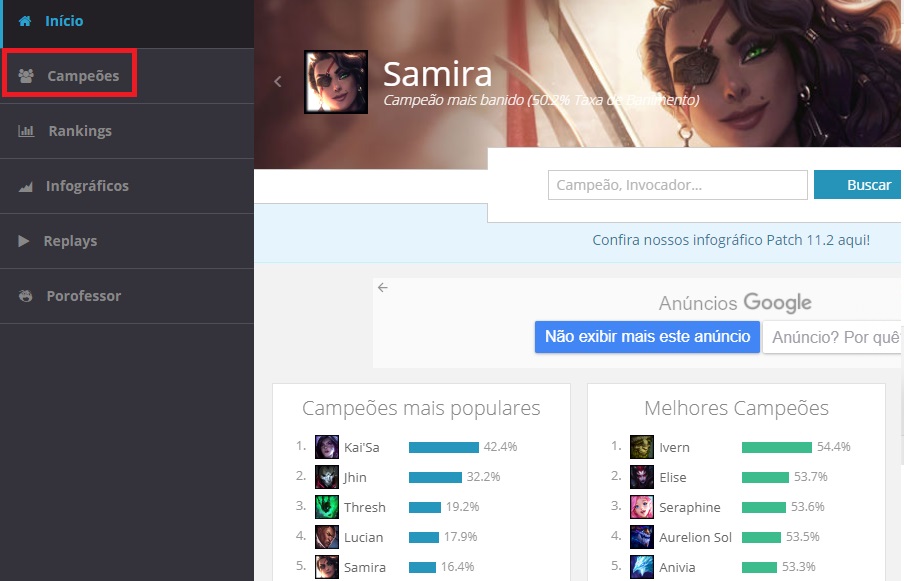Click the Anúncio? Por quê button
Screen dimensions: 904x581
click(833, 337)
